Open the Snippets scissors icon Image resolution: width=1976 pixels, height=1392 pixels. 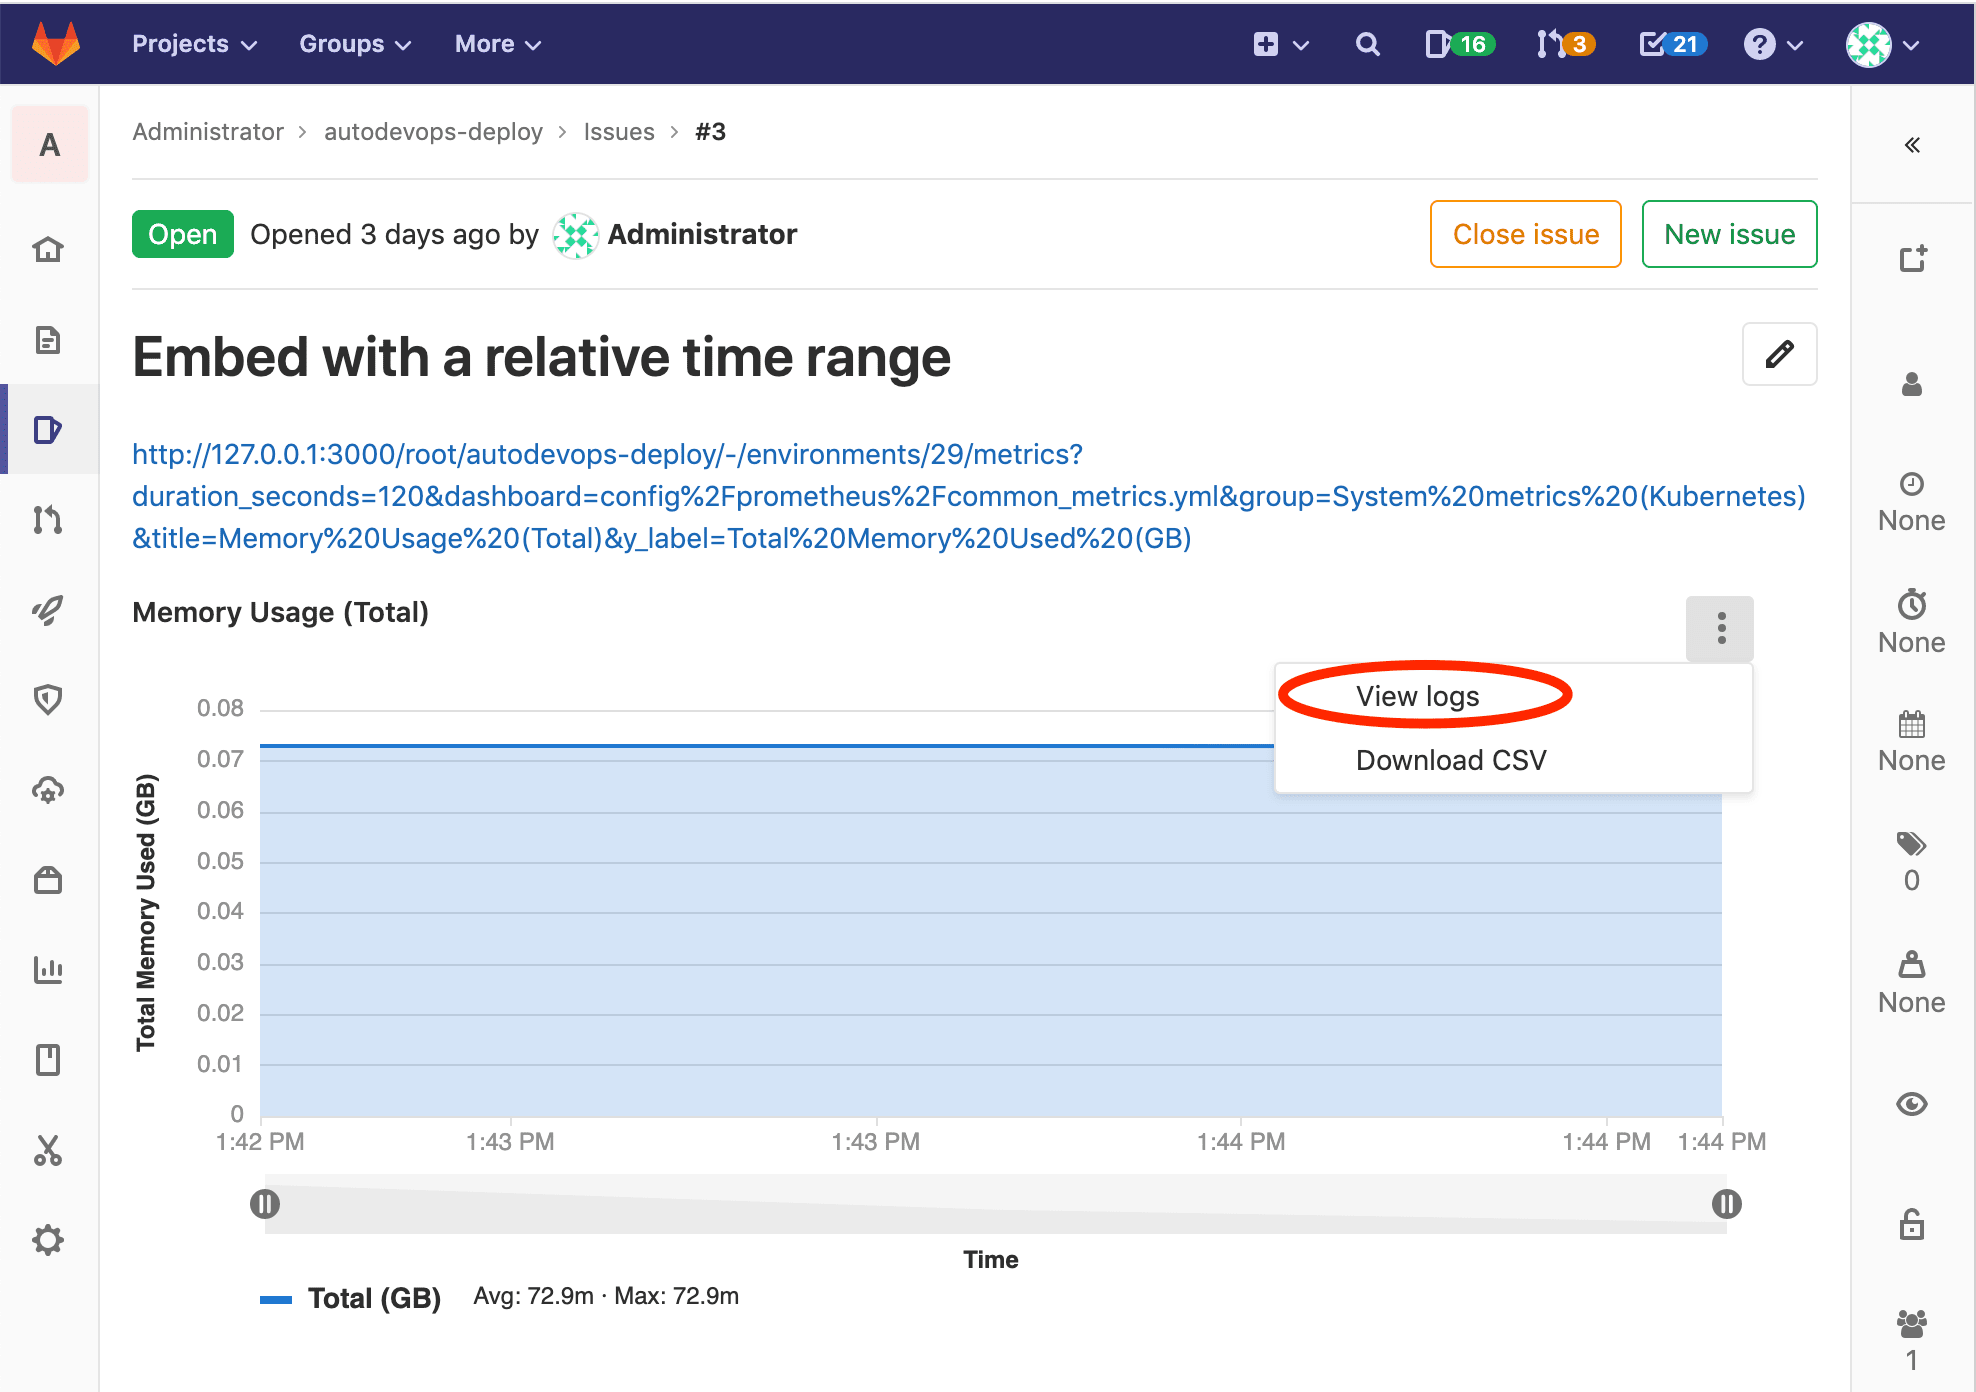tap(49, 1151)
